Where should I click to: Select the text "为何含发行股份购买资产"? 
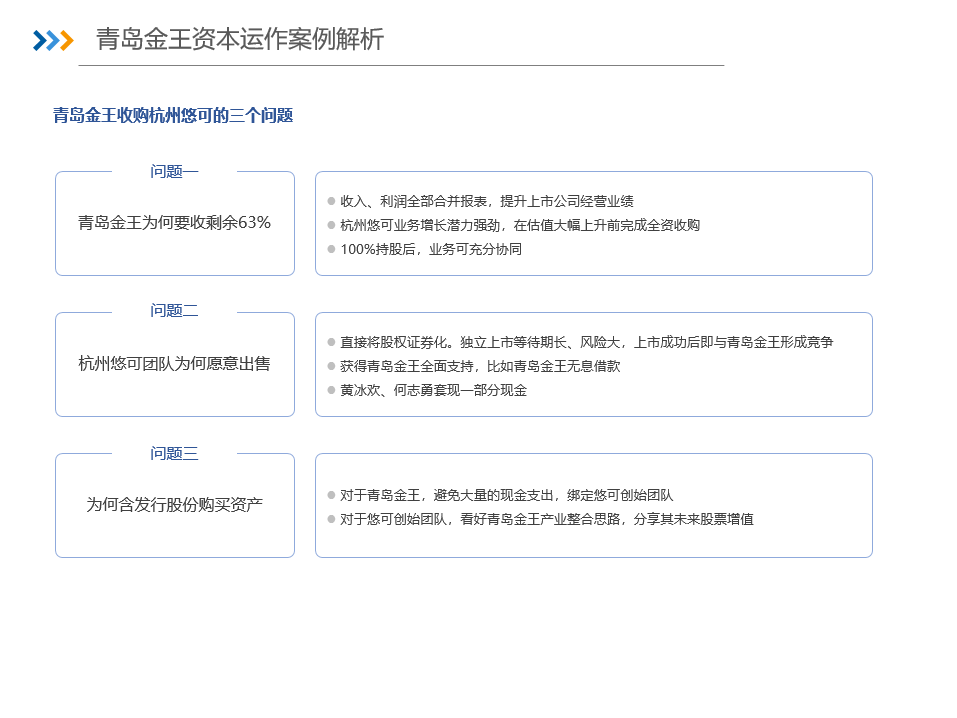(x=175, y=505)
